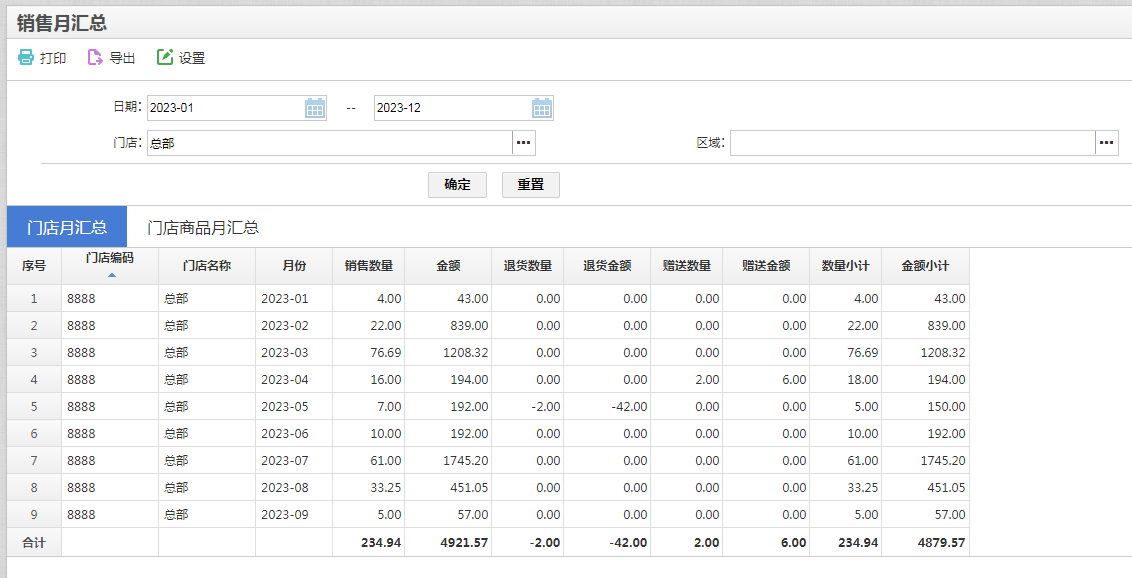Click row number 5 in 序号 column

point(34,407)
